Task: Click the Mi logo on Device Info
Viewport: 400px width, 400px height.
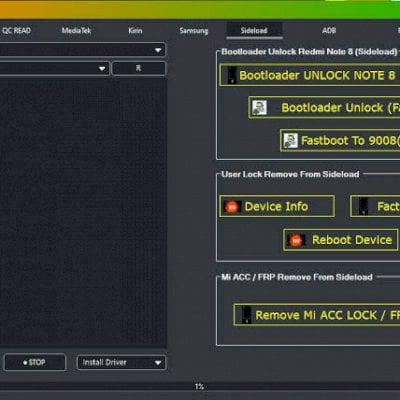Action: 232,207
